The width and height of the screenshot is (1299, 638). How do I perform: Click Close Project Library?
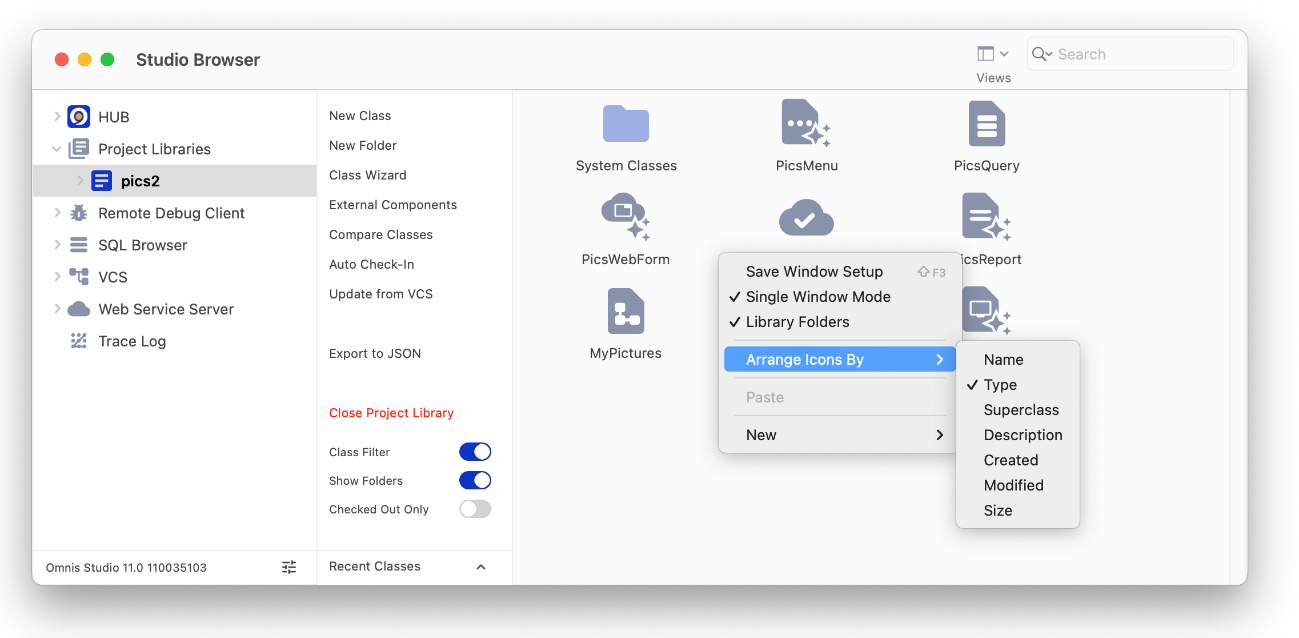[391, 413]
